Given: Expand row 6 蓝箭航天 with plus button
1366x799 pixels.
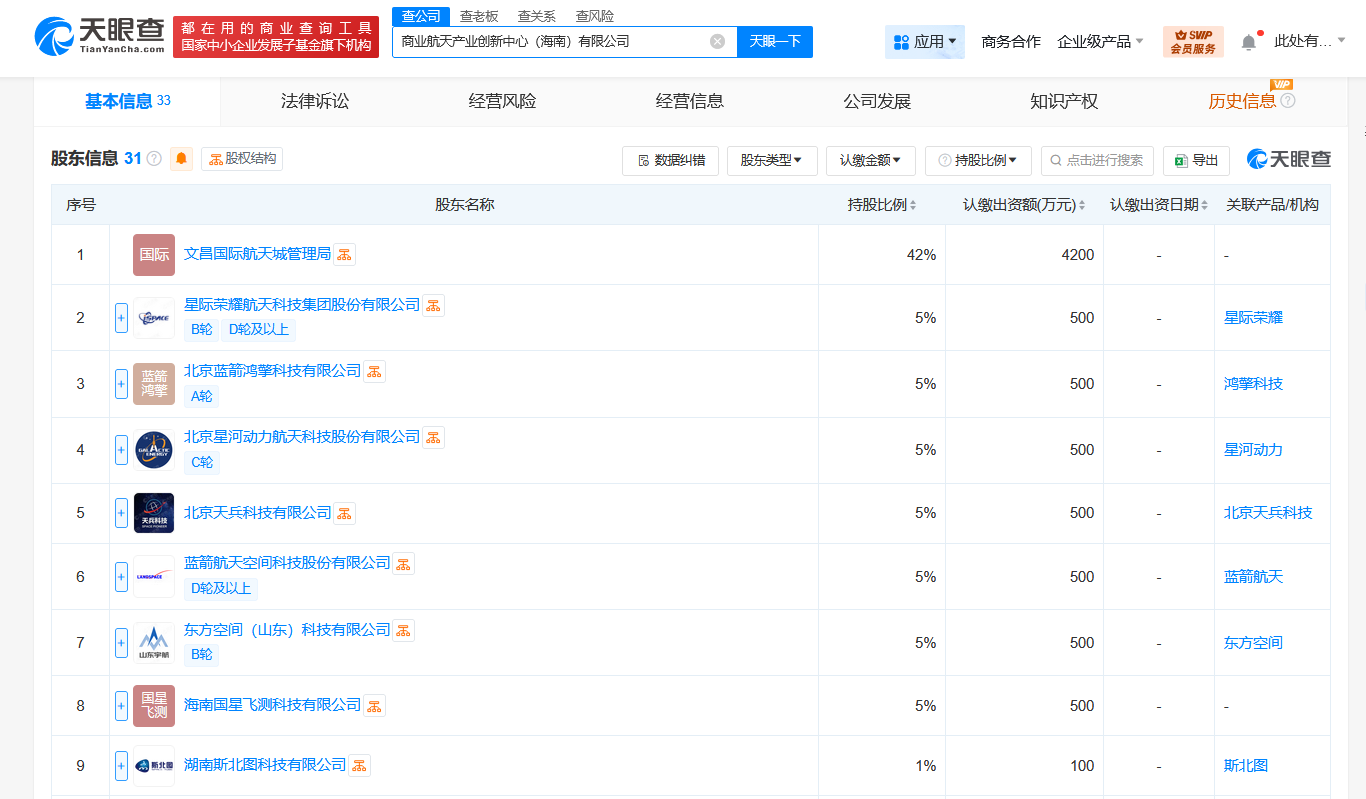Looking at the screenshot, I should (121, 576).
